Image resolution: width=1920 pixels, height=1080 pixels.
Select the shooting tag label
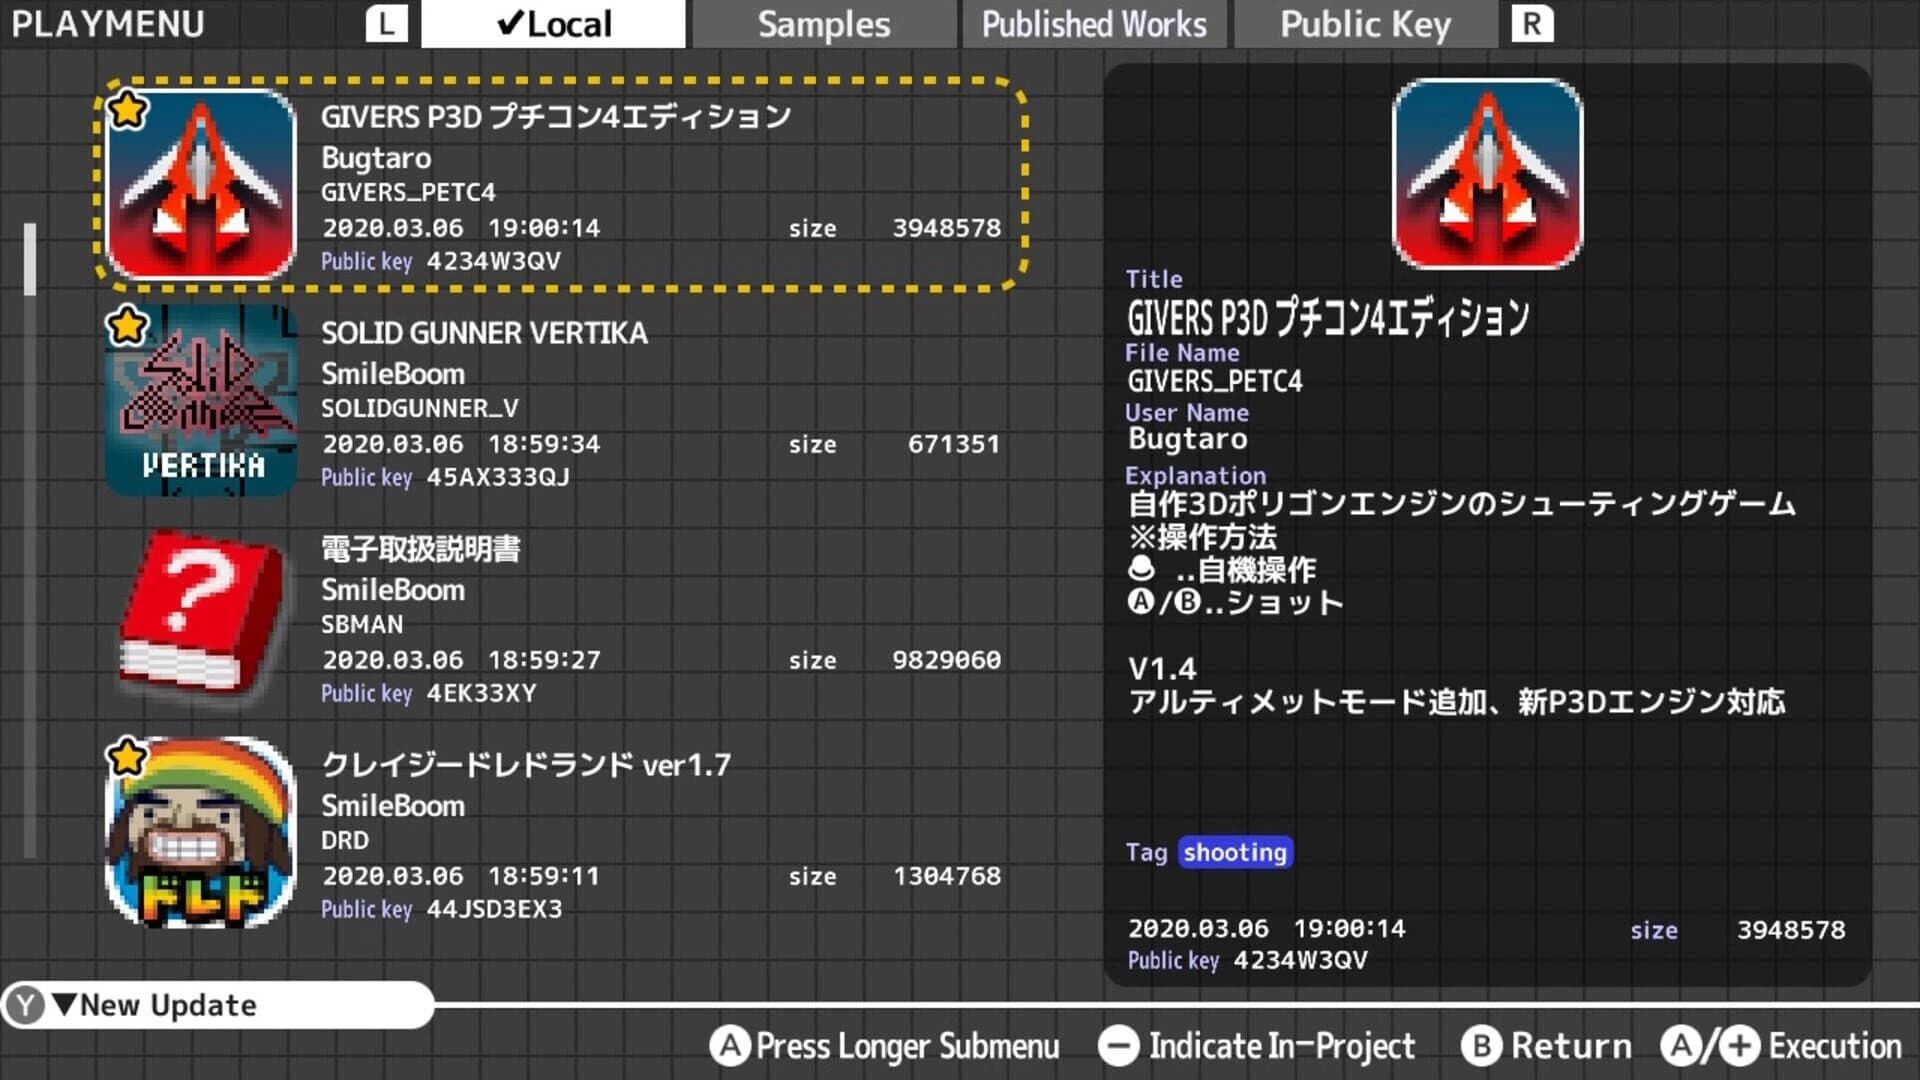pyautogui.click(x=1234, y=853)
